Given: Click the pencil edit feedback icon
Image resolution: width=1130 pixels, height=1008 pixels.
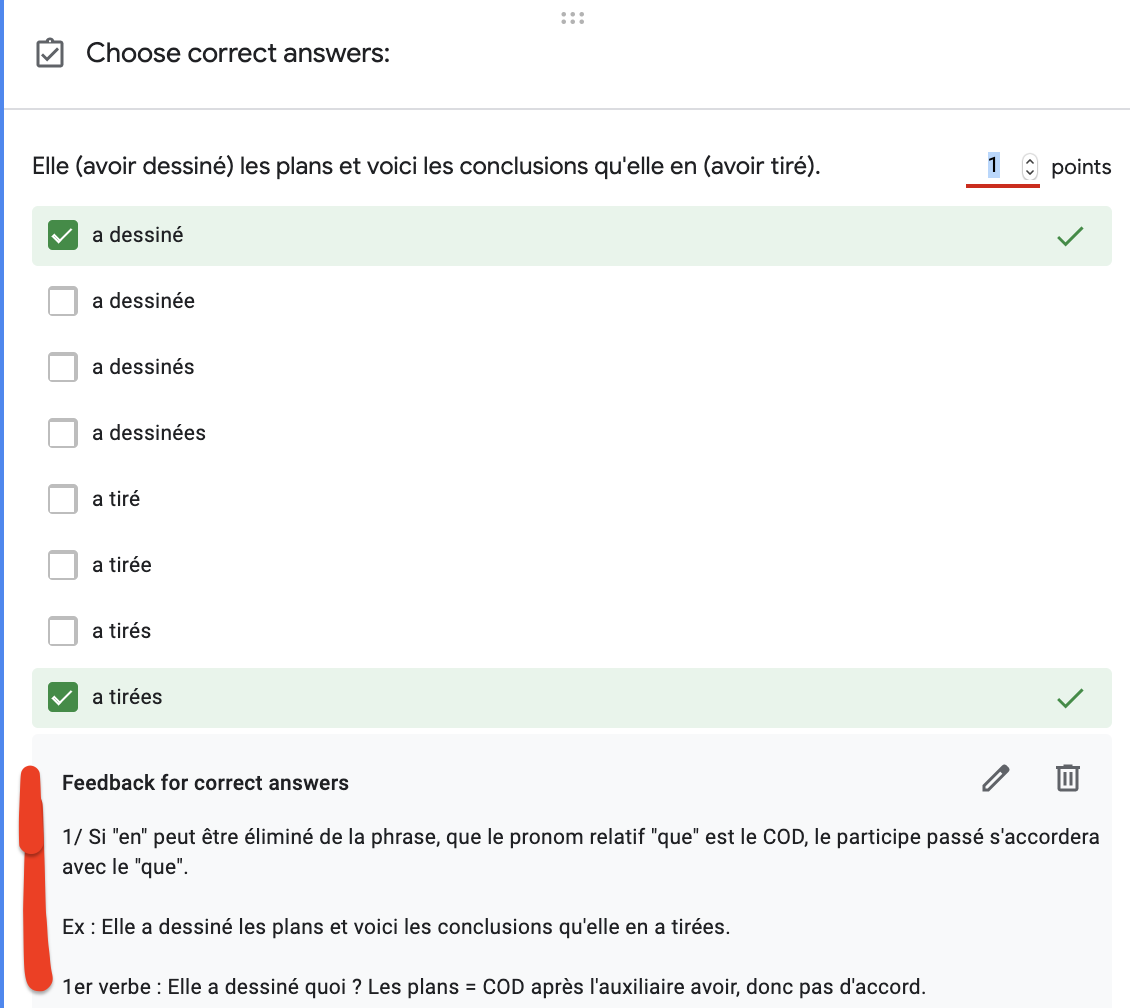Looking at the screenshot, I should (x=996, y=778).
